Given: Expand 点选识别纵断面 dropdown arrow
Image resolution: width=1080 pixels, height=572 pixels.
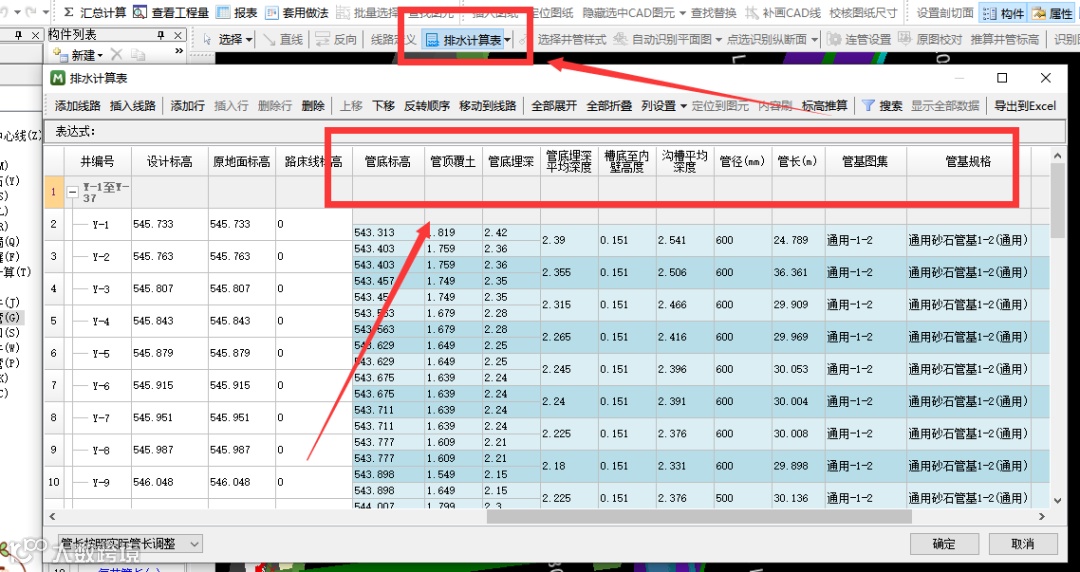Looking at the screenshot, I should pos(815,40).
